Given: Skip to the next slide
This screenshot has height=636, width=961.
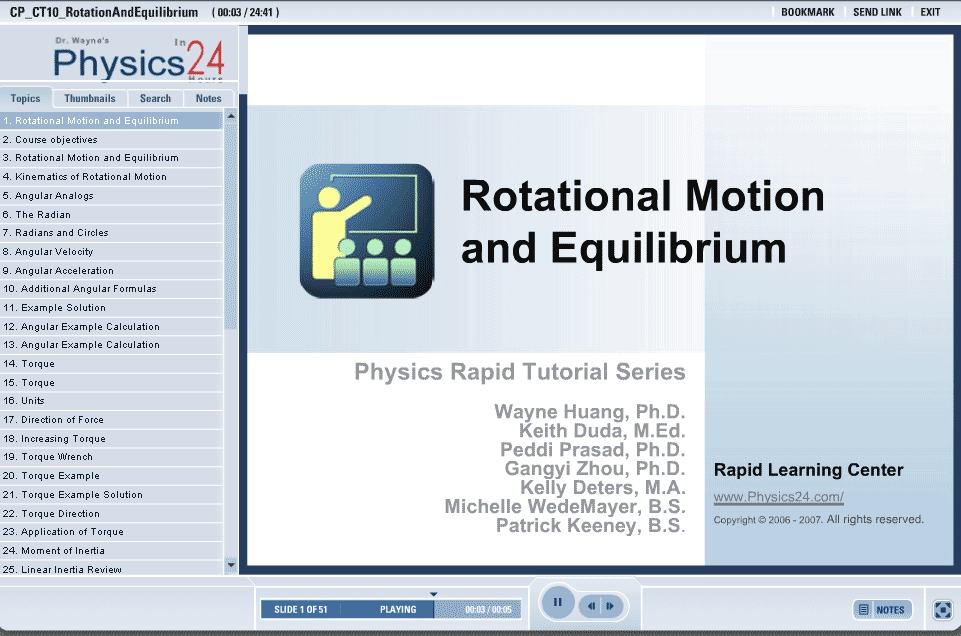Looking at the screenshot, I should coord(611,606).
